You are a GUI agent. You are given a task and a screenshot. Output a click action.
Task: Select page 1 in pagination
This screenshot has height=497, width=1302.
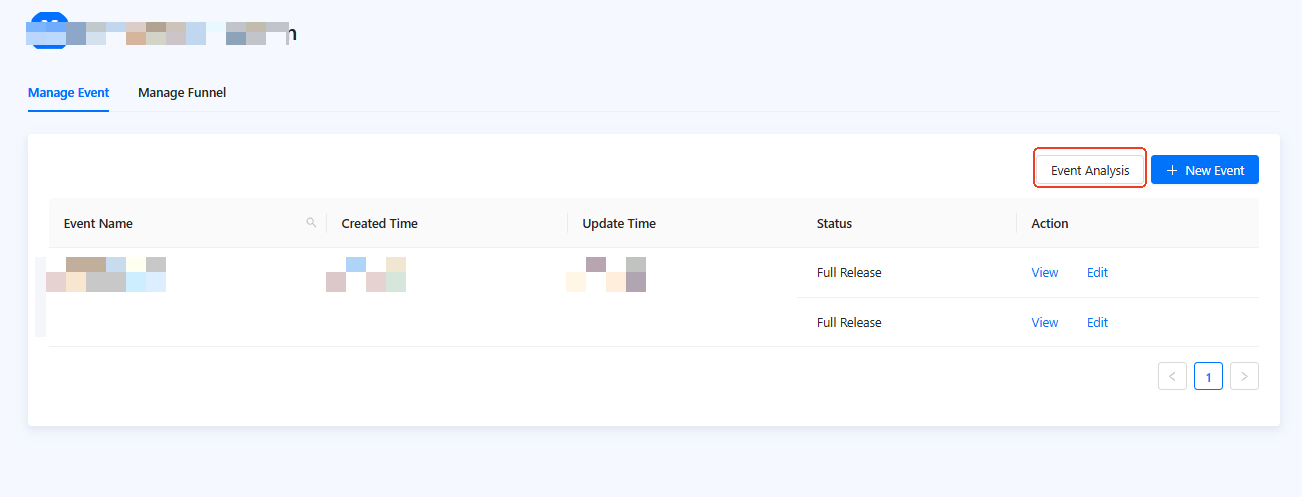tap(1208, 377)
